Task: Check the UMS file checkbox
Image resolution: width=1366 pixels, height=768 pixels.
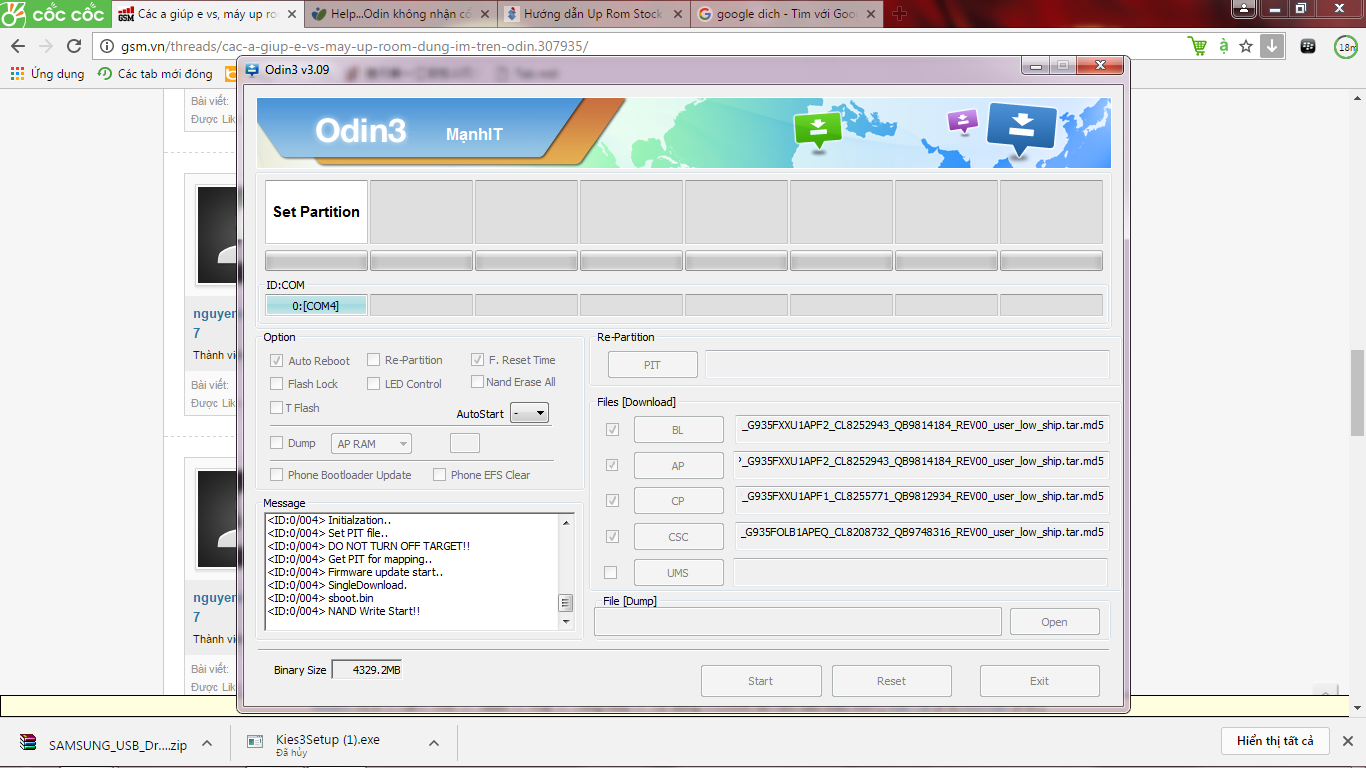Action: coord(611,573)
